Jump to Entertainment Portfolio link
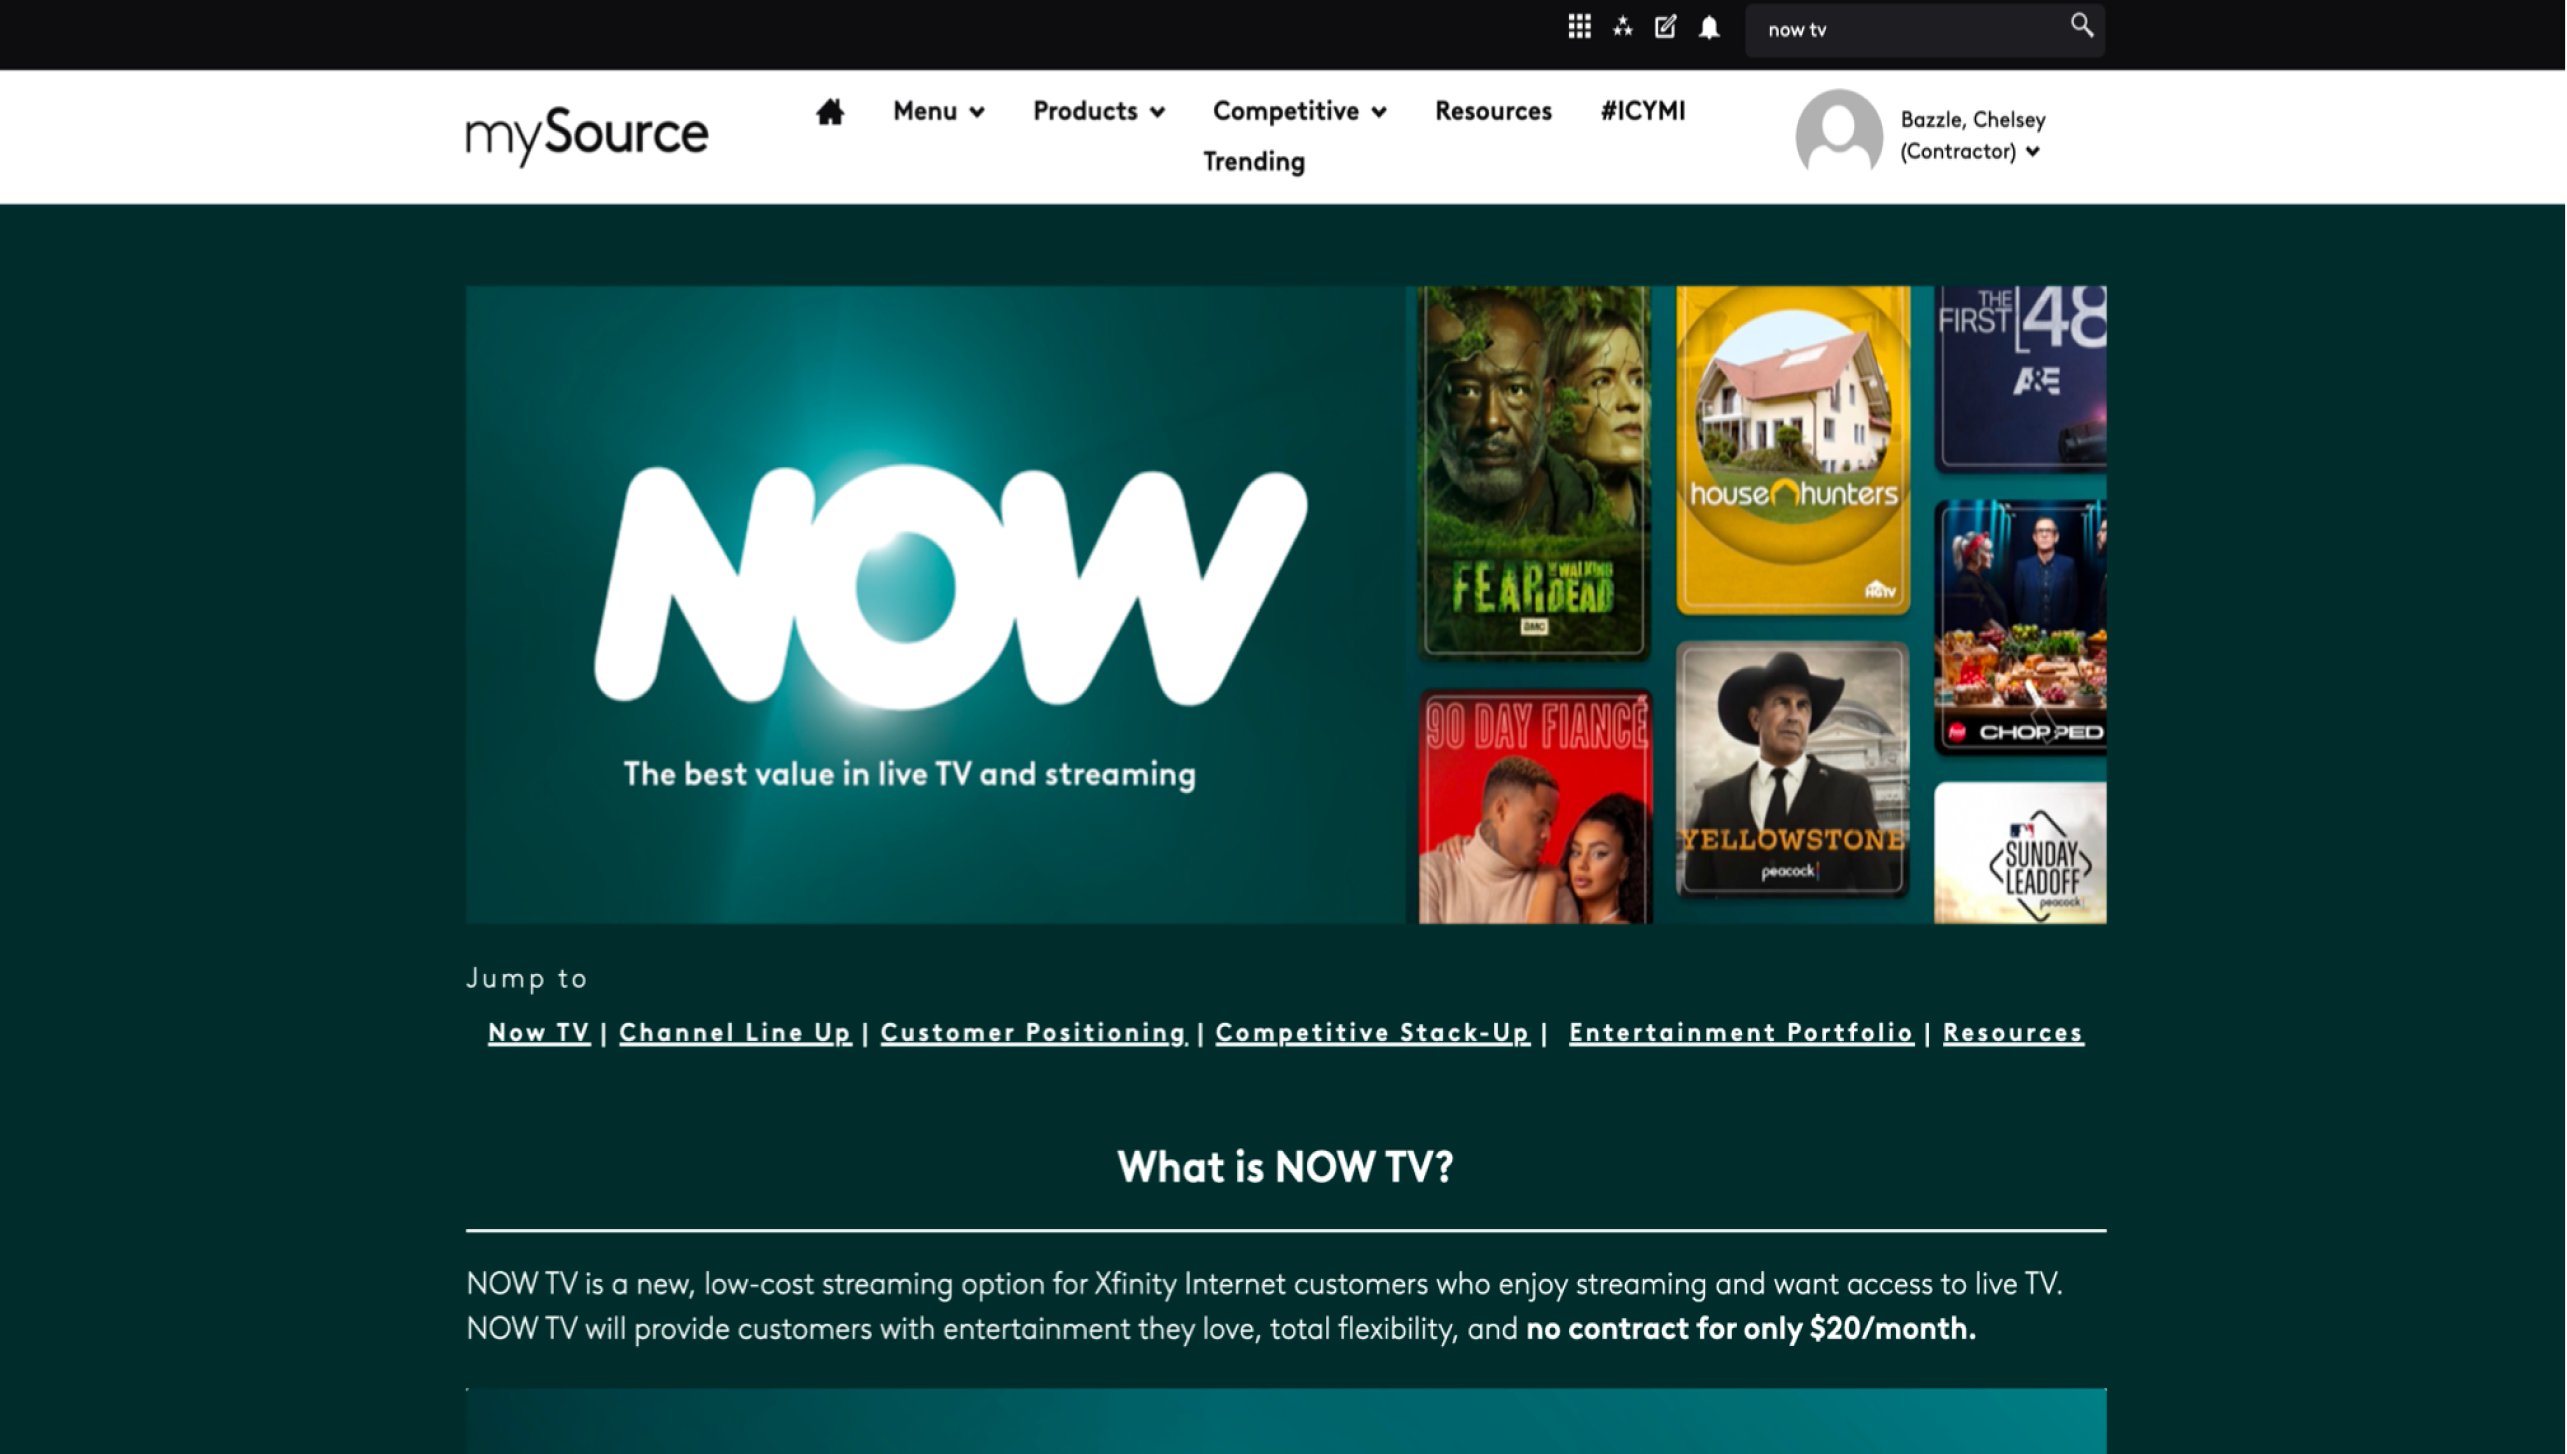Image resolution: width=2567 pixels, height=1454 pixels. point(1741,1032)
